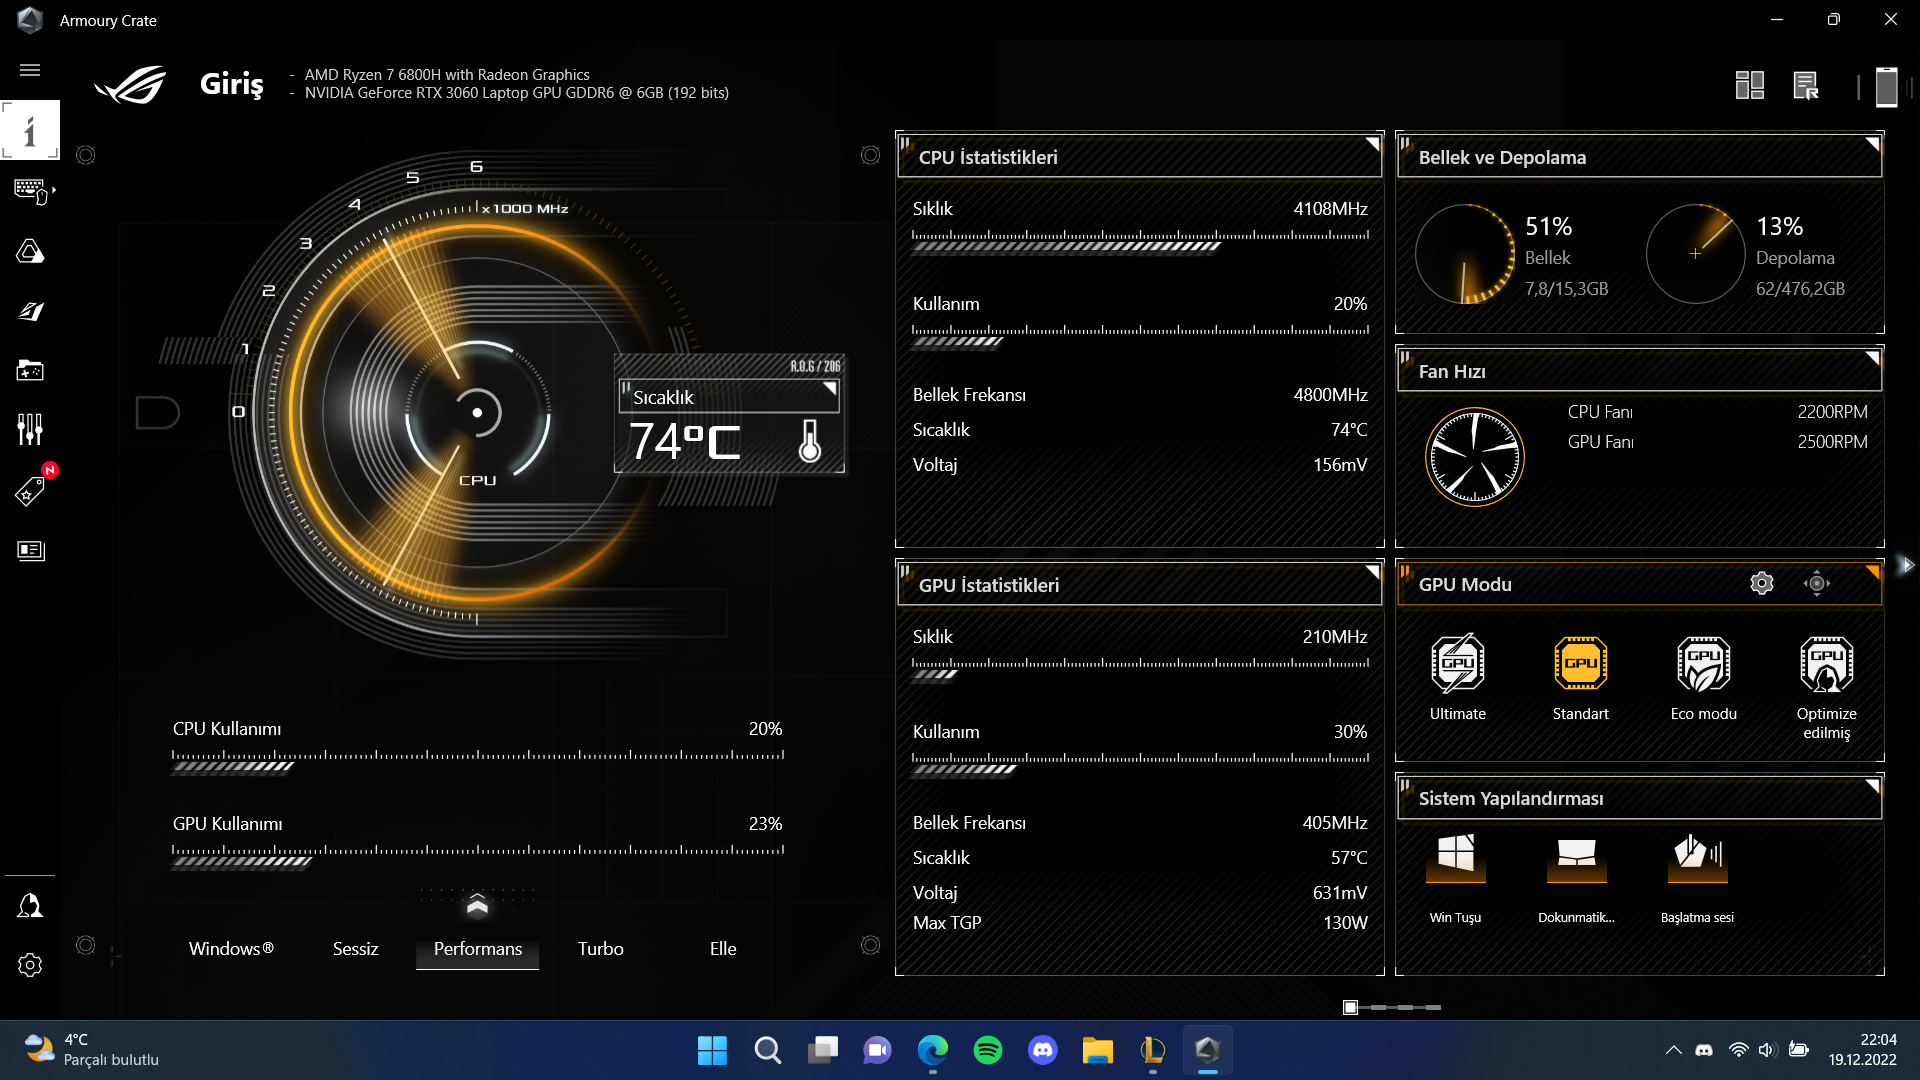
Task: Open the Game Library sidebar icon
Action: [30, 371]
